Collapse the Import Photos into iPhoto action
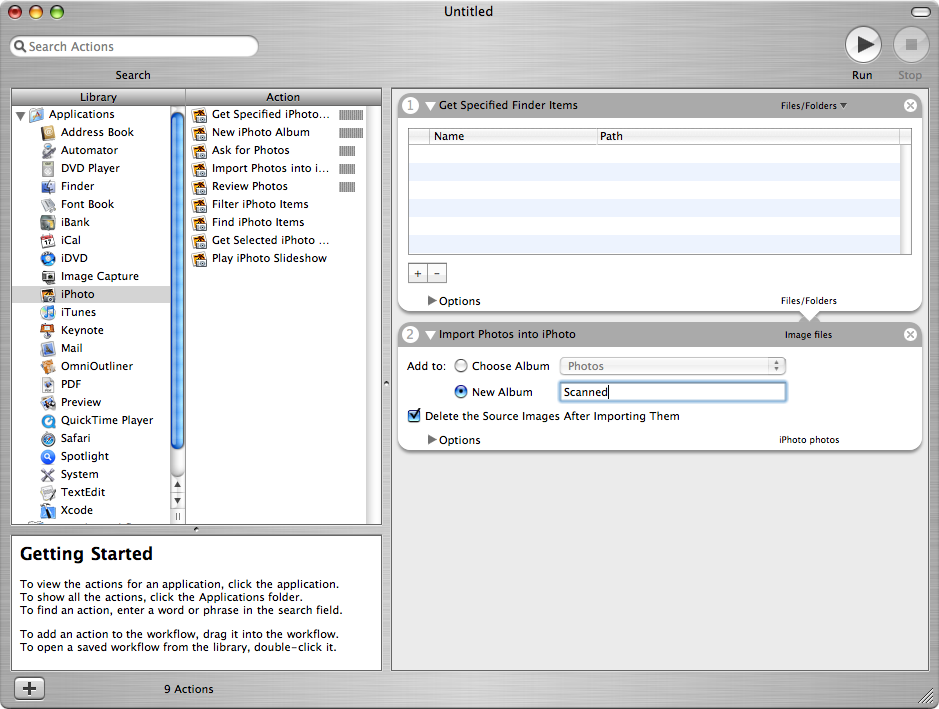 click(430, 335)
